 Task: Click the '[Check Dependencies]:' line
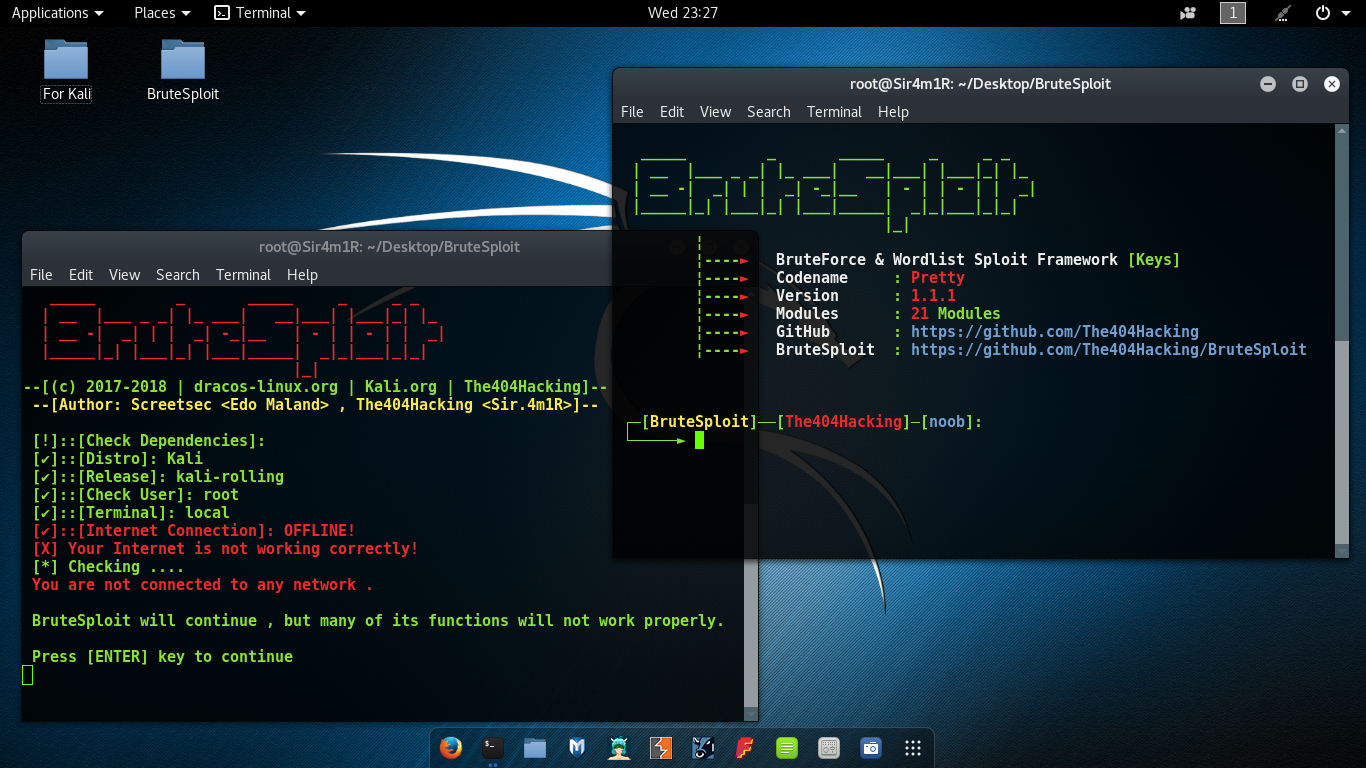coord(149,441)
